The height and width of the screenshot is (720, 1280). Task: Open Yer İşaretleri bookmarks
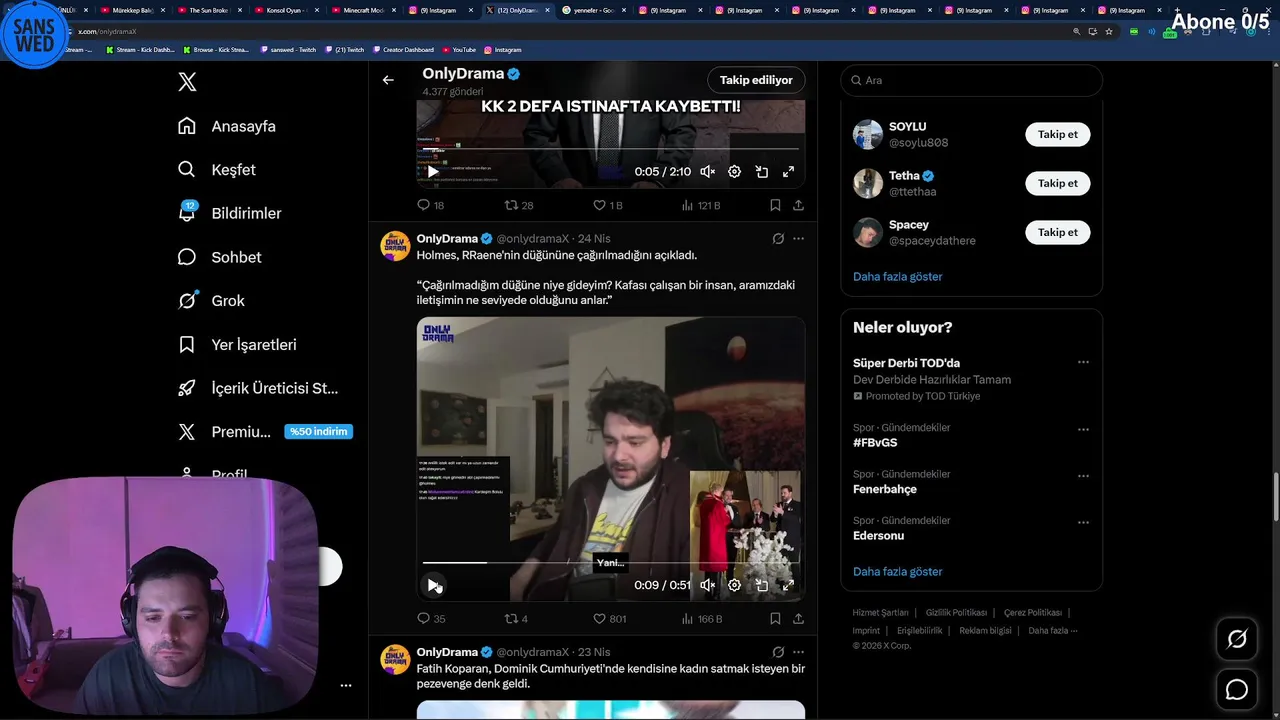click(x=237, y=345)
